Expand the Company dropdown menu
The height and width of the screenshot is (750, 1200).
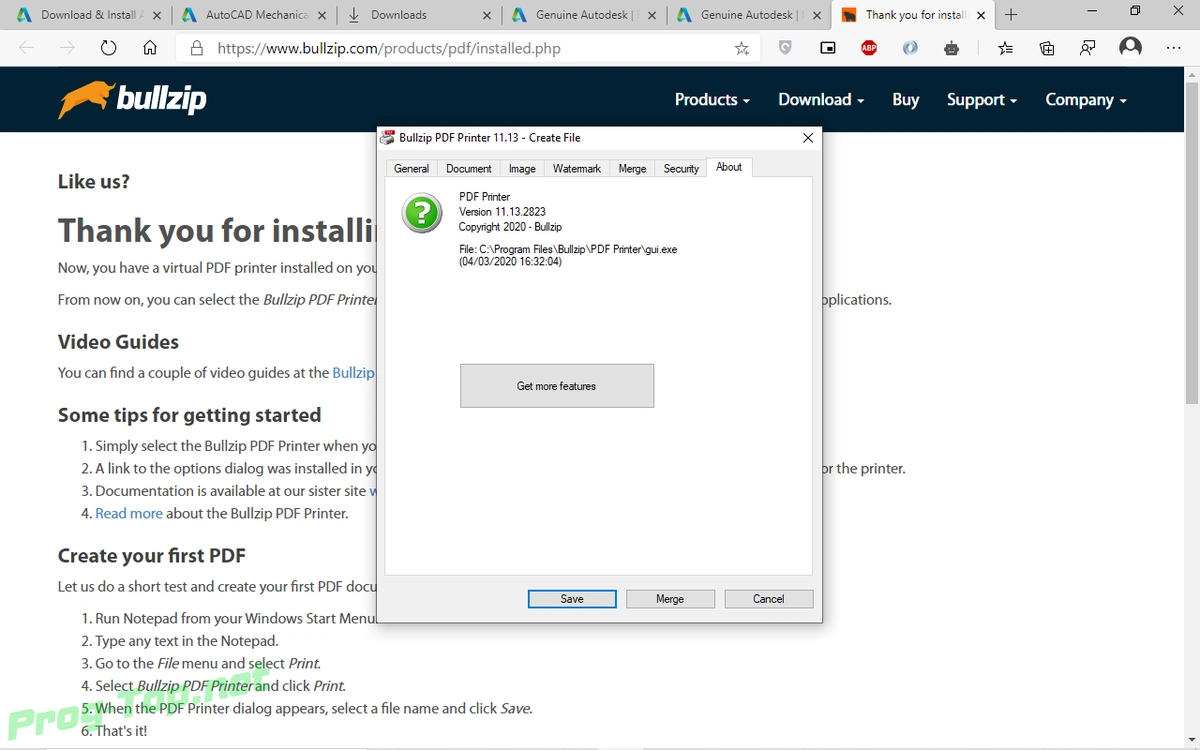[x=1086, y=99]
